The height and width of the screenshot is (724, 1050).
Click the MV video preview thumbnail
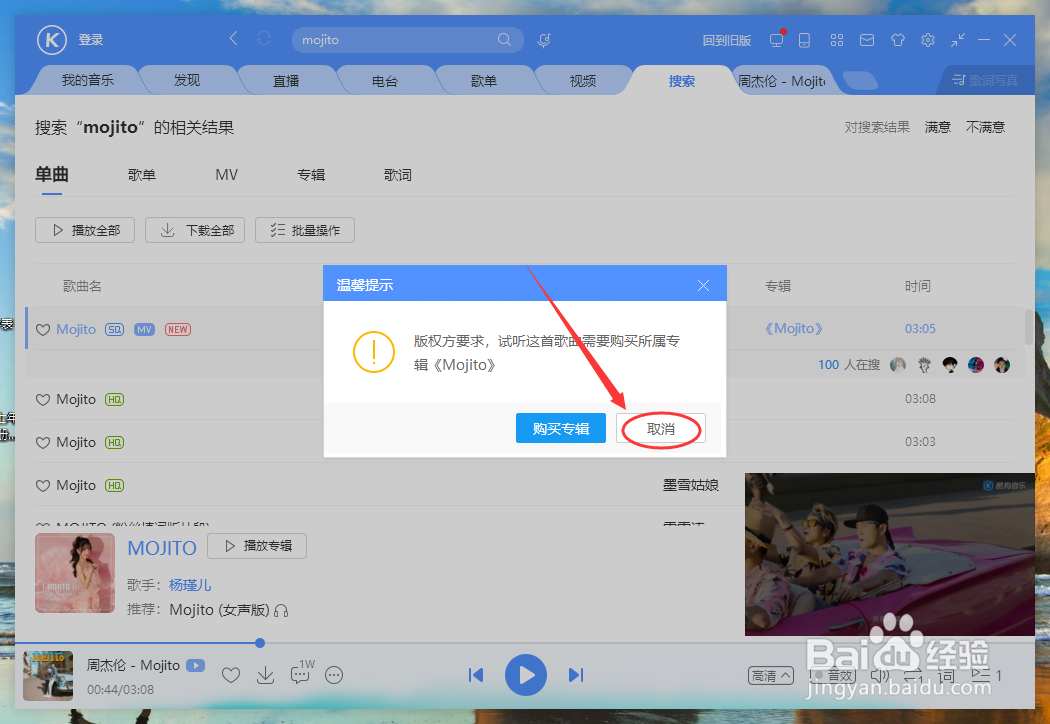[890, 555]
